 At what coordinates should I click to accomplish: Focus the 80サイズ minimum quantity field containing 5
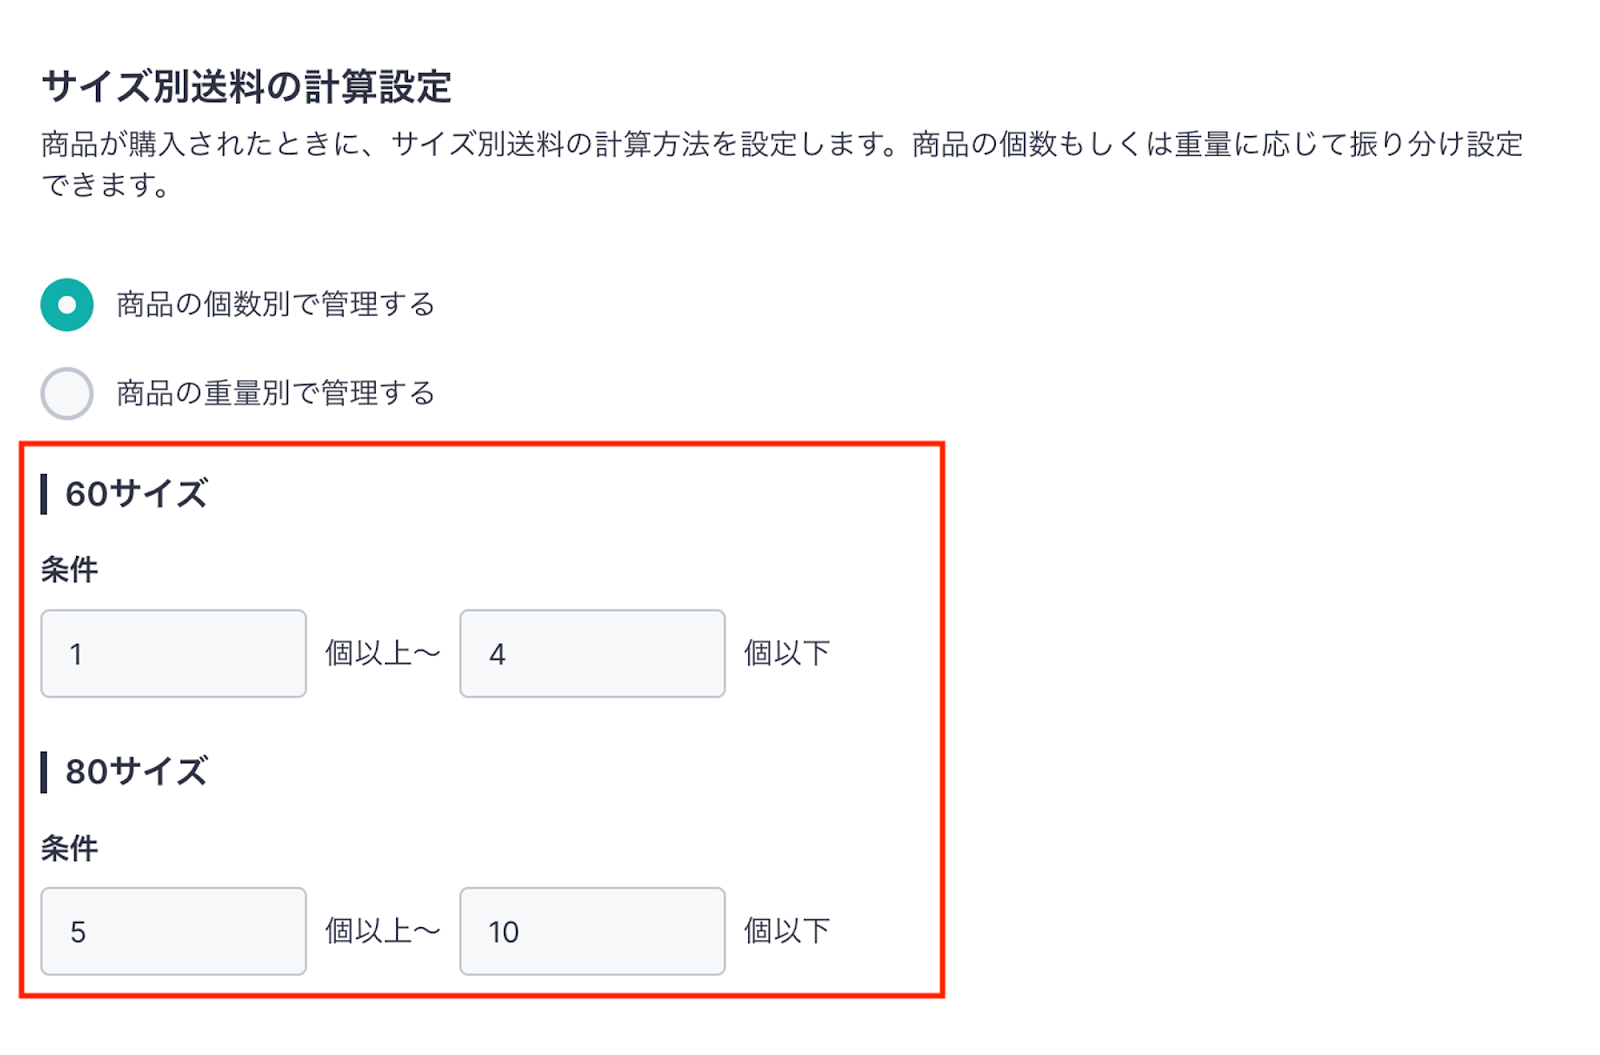[x=173, y=931]
